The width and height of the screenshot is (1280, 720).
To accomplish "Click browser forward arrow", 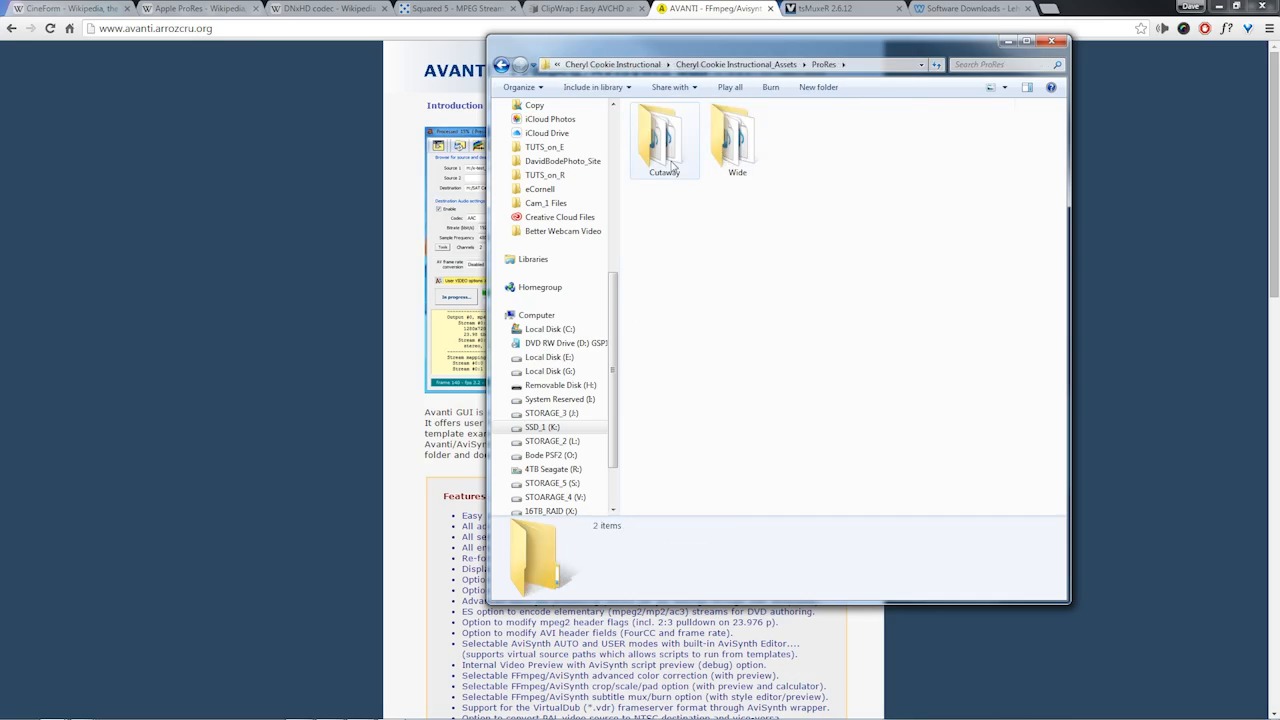I will (30, 28).
